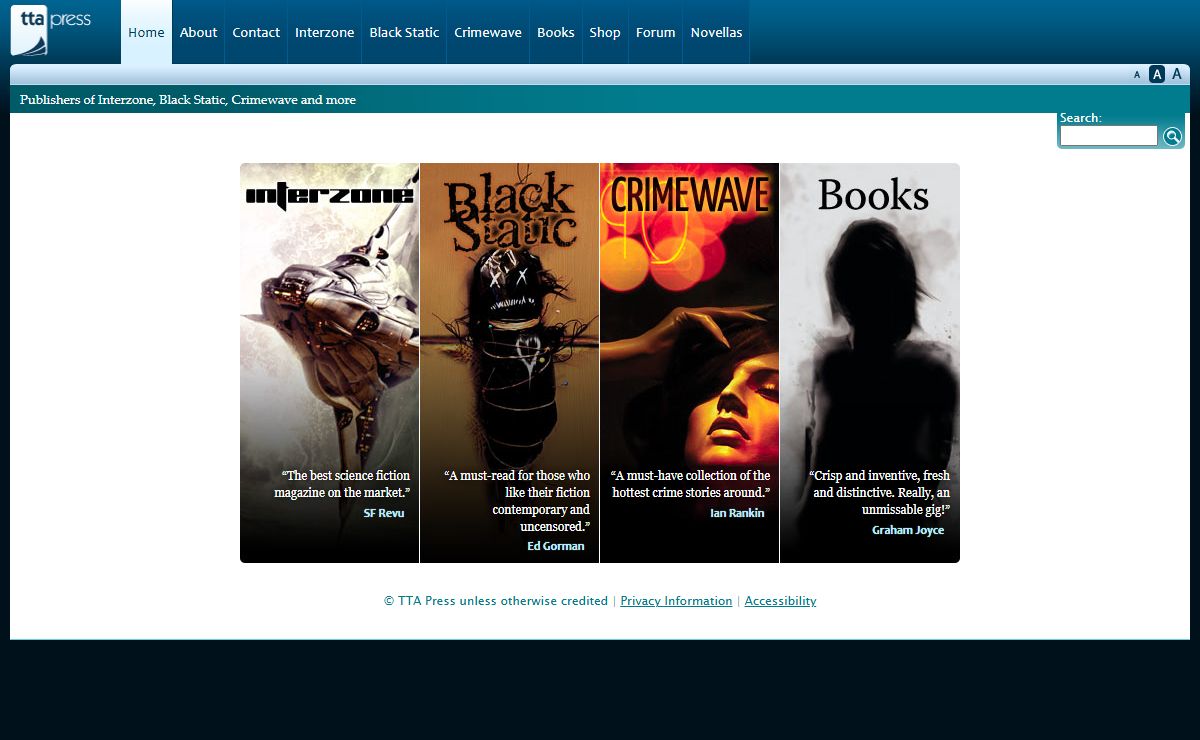Click the publishers tagline text
Screen dimensions: 1200x740
[x=188, y=100]
